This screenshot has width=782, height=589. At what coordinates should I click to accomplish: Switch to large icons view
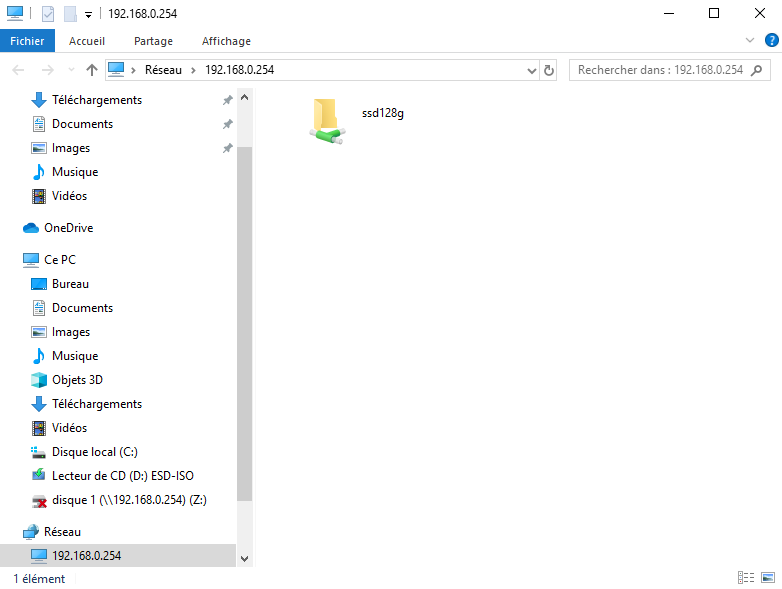click(x=767, y=578)
